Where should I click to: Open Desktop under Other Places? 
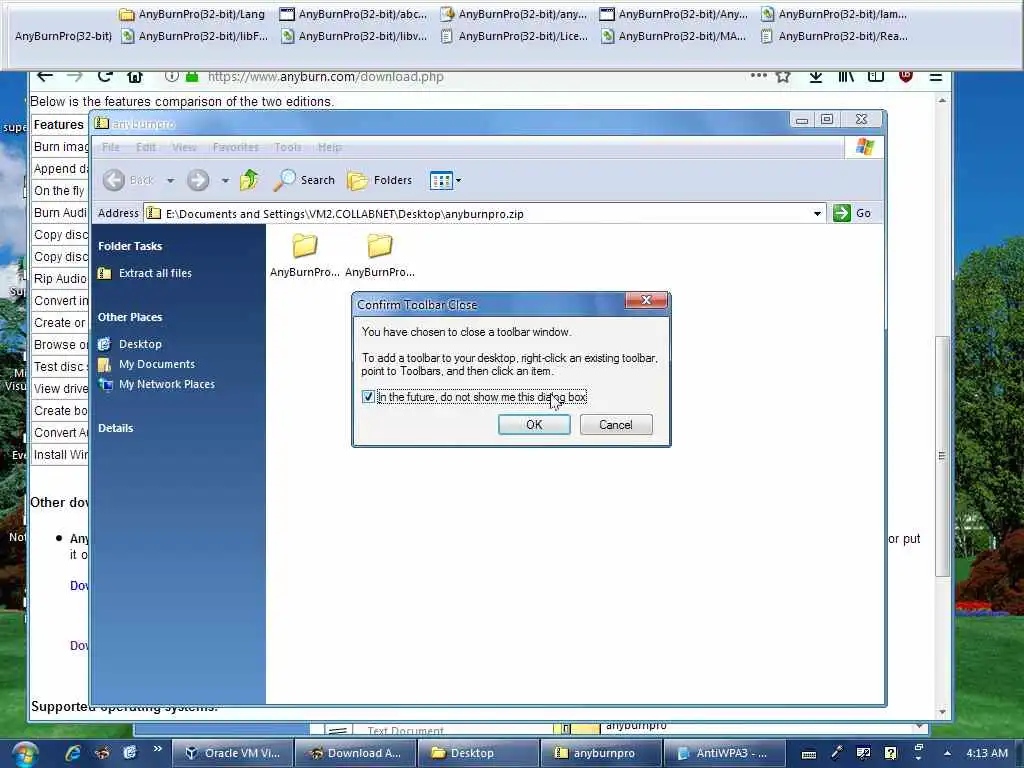click(140, 344)
